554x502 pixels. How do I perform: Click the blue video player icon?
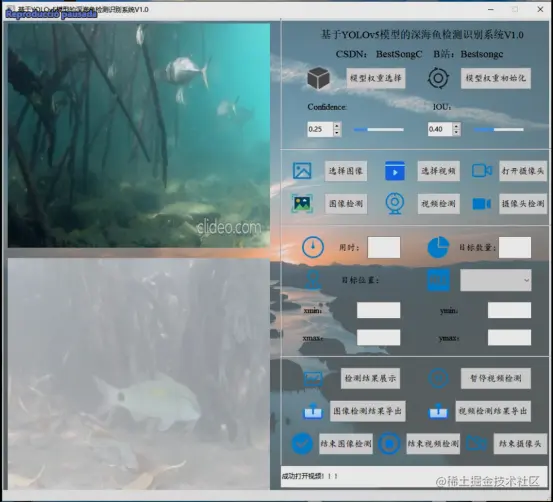395,171
